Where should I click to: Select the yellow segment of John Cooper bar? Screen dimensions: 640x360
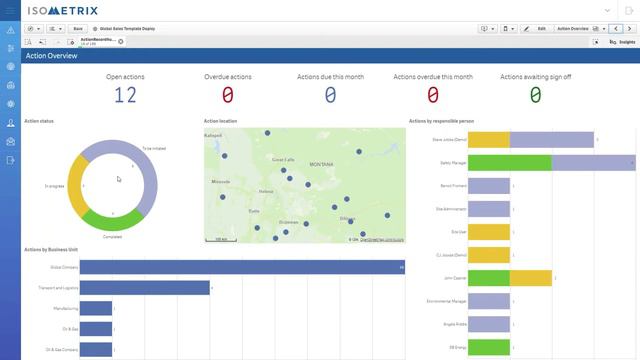[531, 278]
